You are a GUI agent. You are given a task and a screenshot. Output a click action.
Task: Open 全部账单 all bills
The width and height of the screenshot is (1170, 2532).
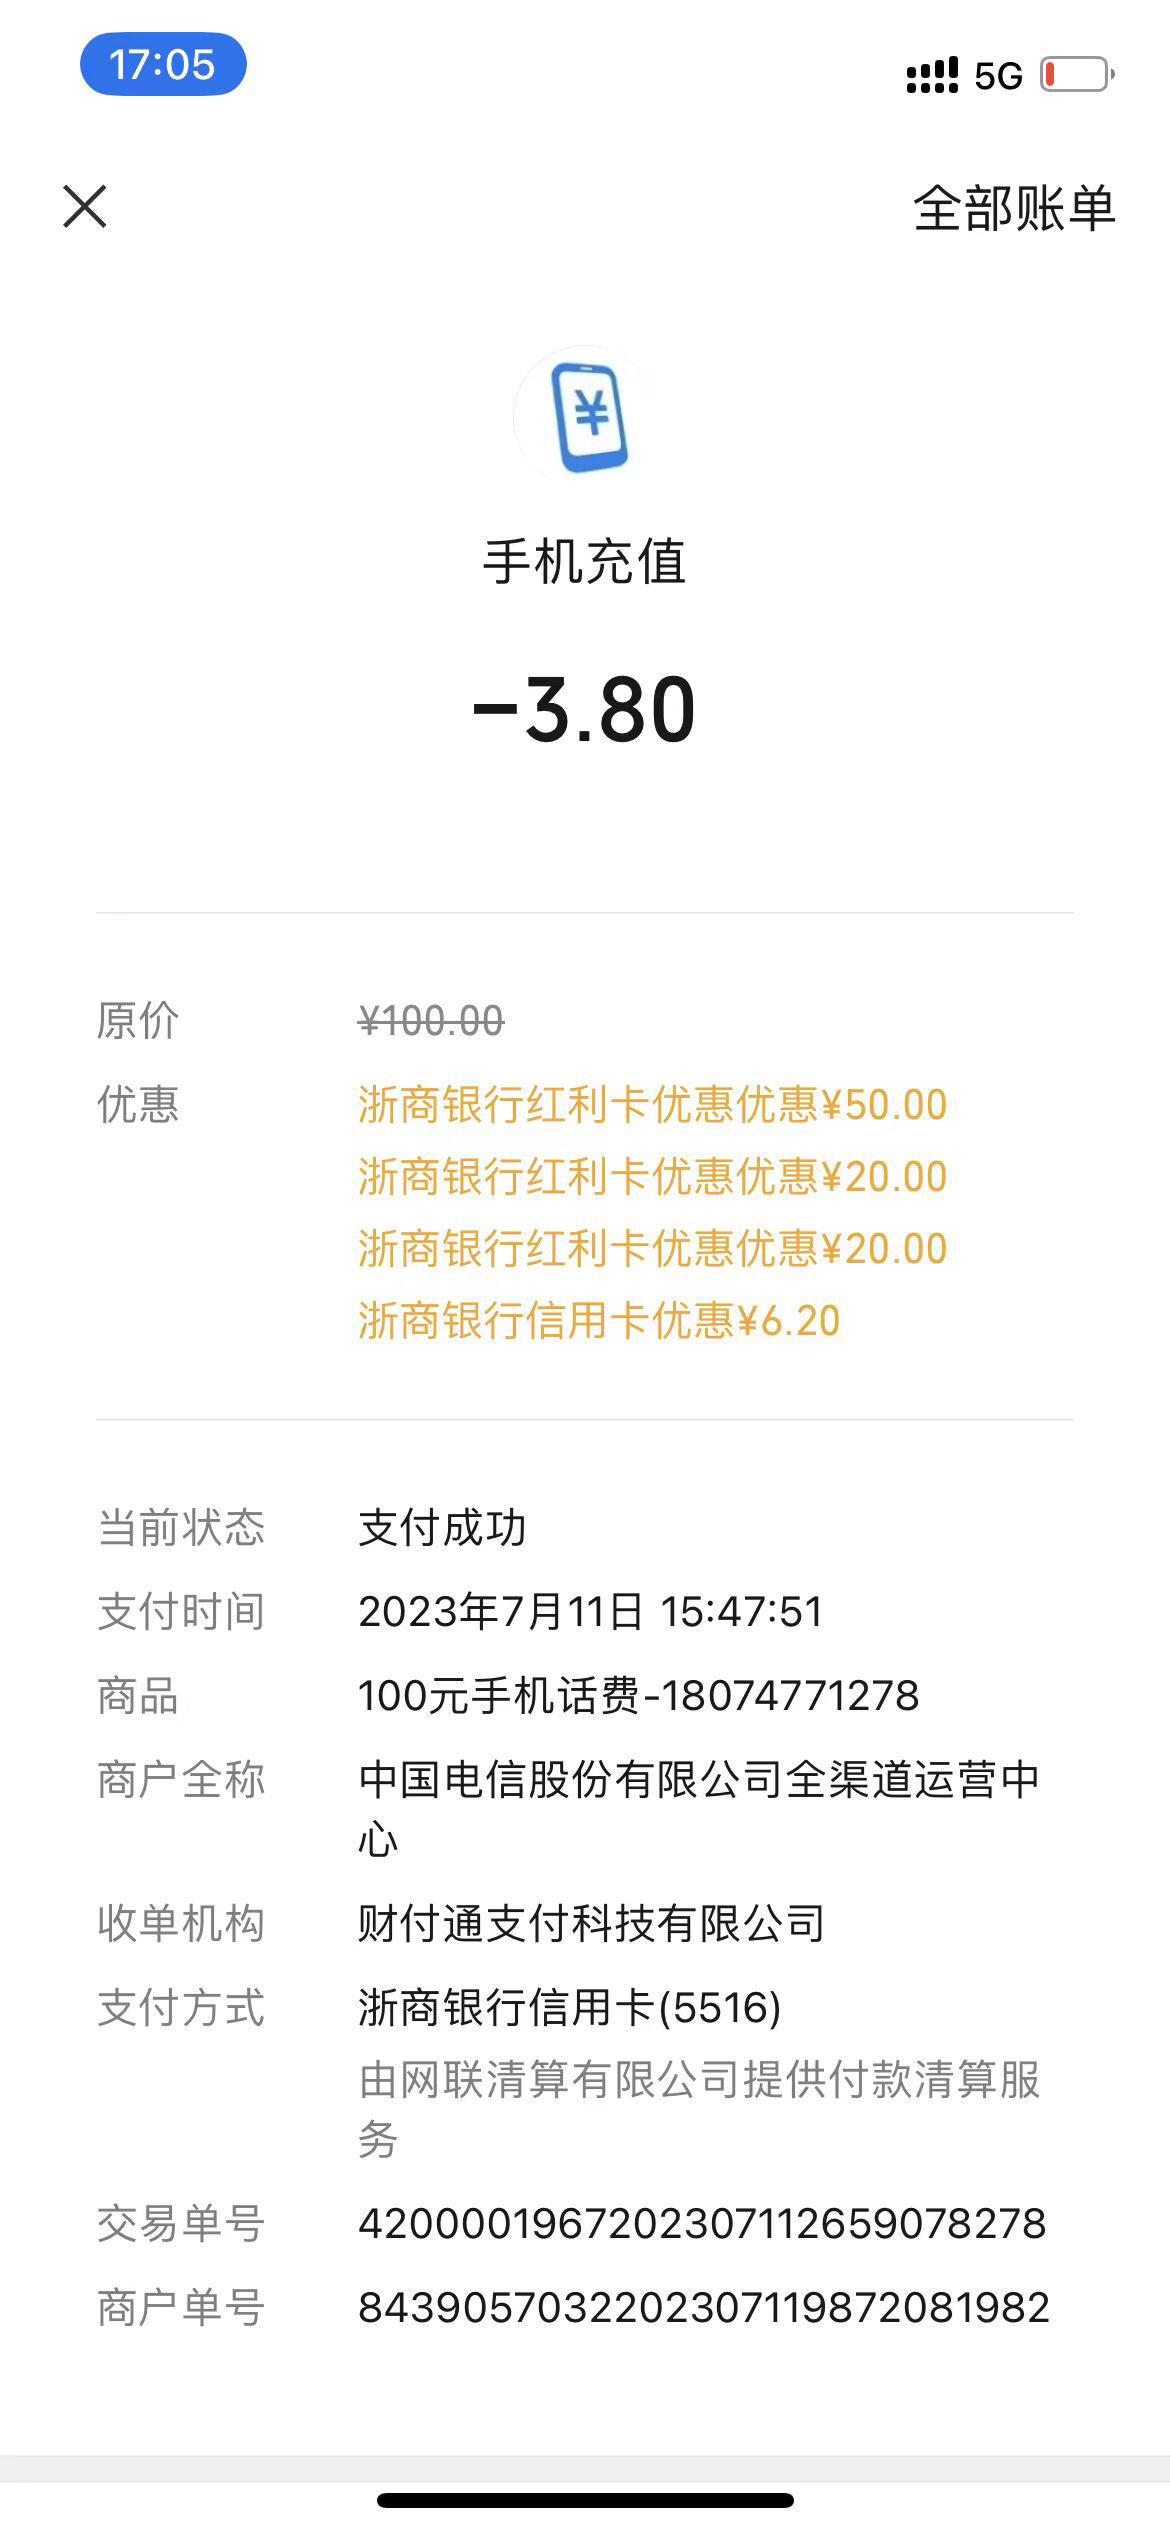[x=1013, y=209]
